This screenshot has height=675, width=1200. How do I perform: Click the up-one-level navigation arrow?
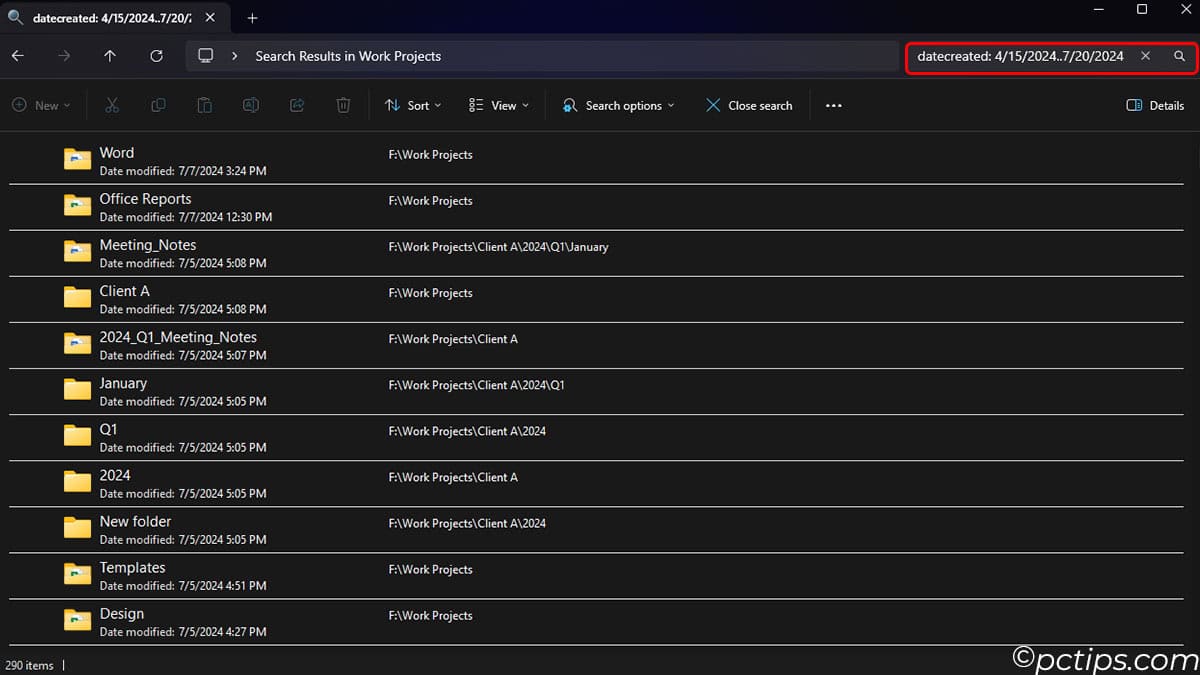110,56
